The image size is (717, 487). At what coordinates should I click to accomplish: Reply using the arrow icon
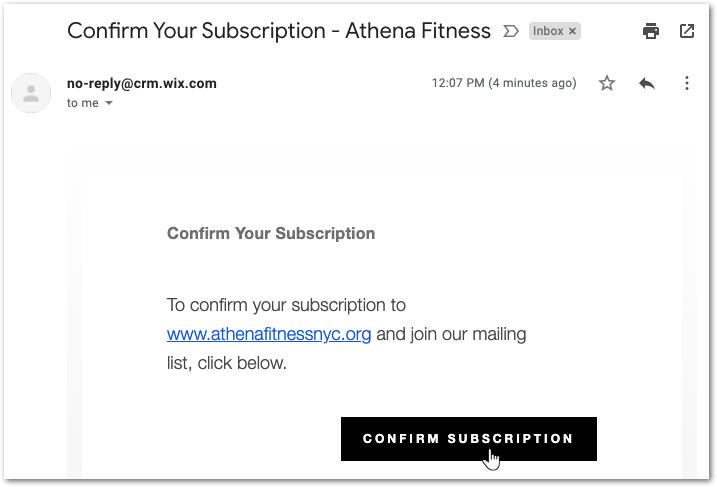[647, 83]
